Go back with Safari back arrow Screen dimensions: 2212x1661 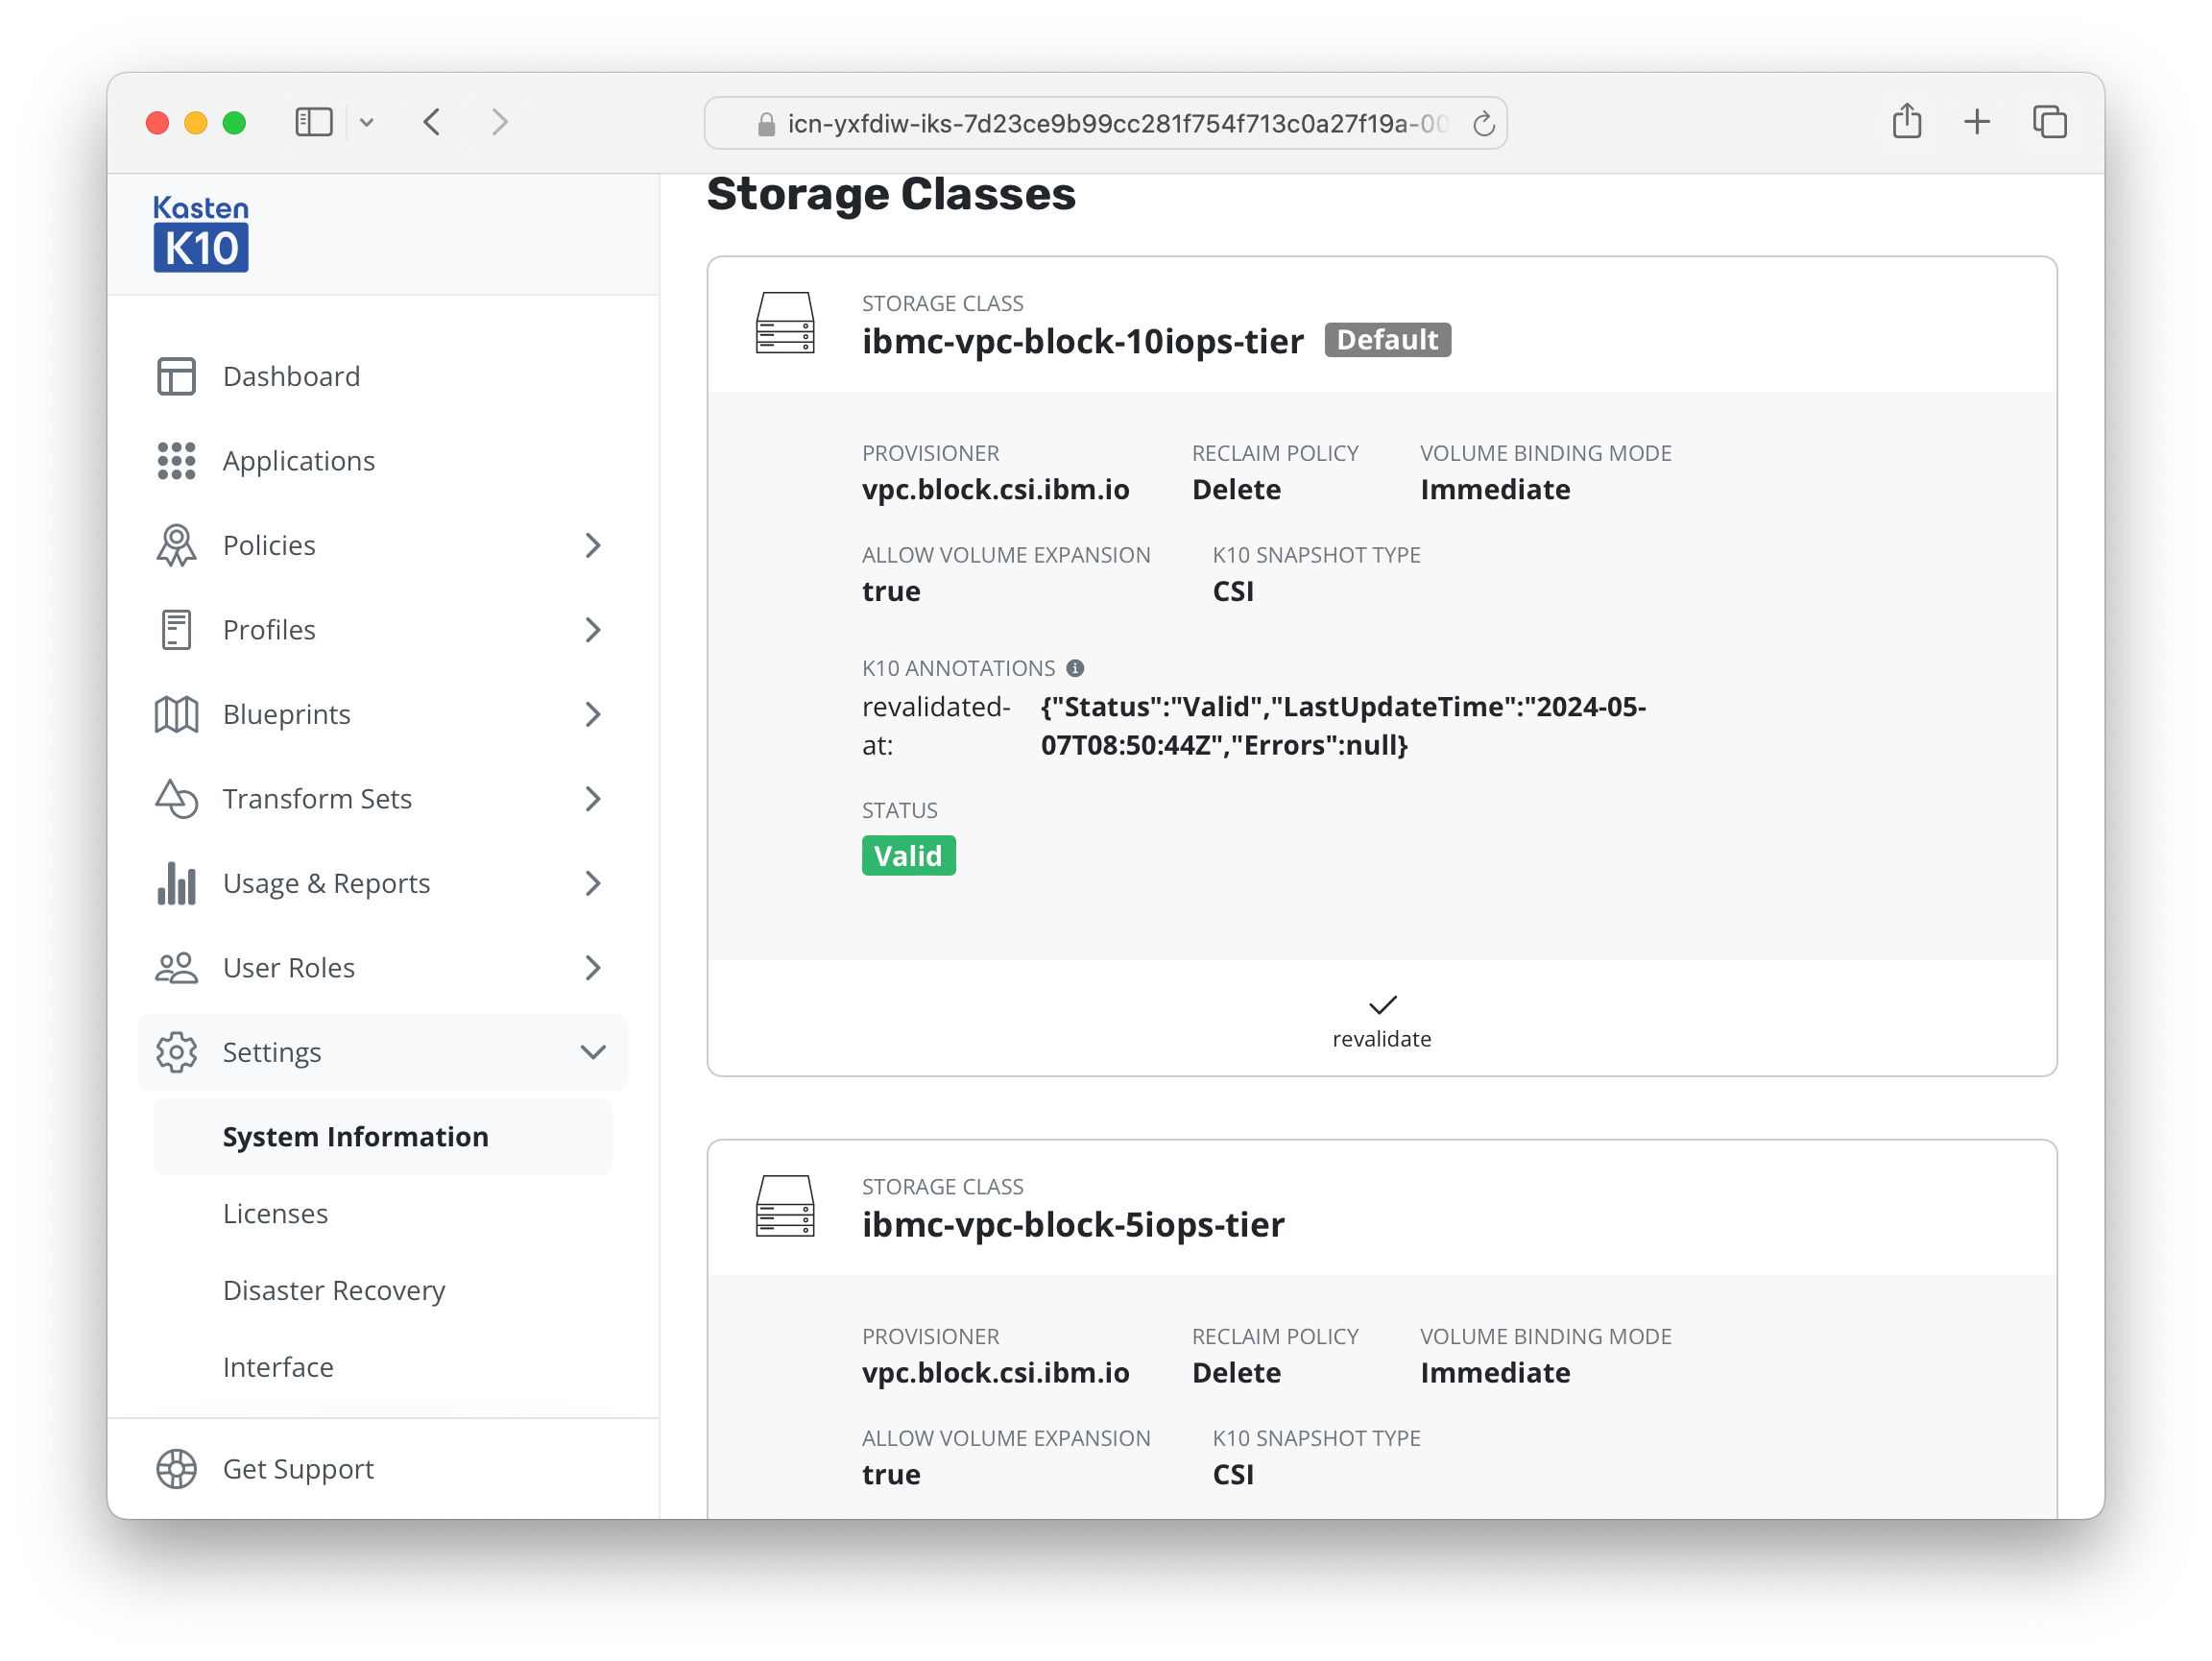tap(432, 123)
